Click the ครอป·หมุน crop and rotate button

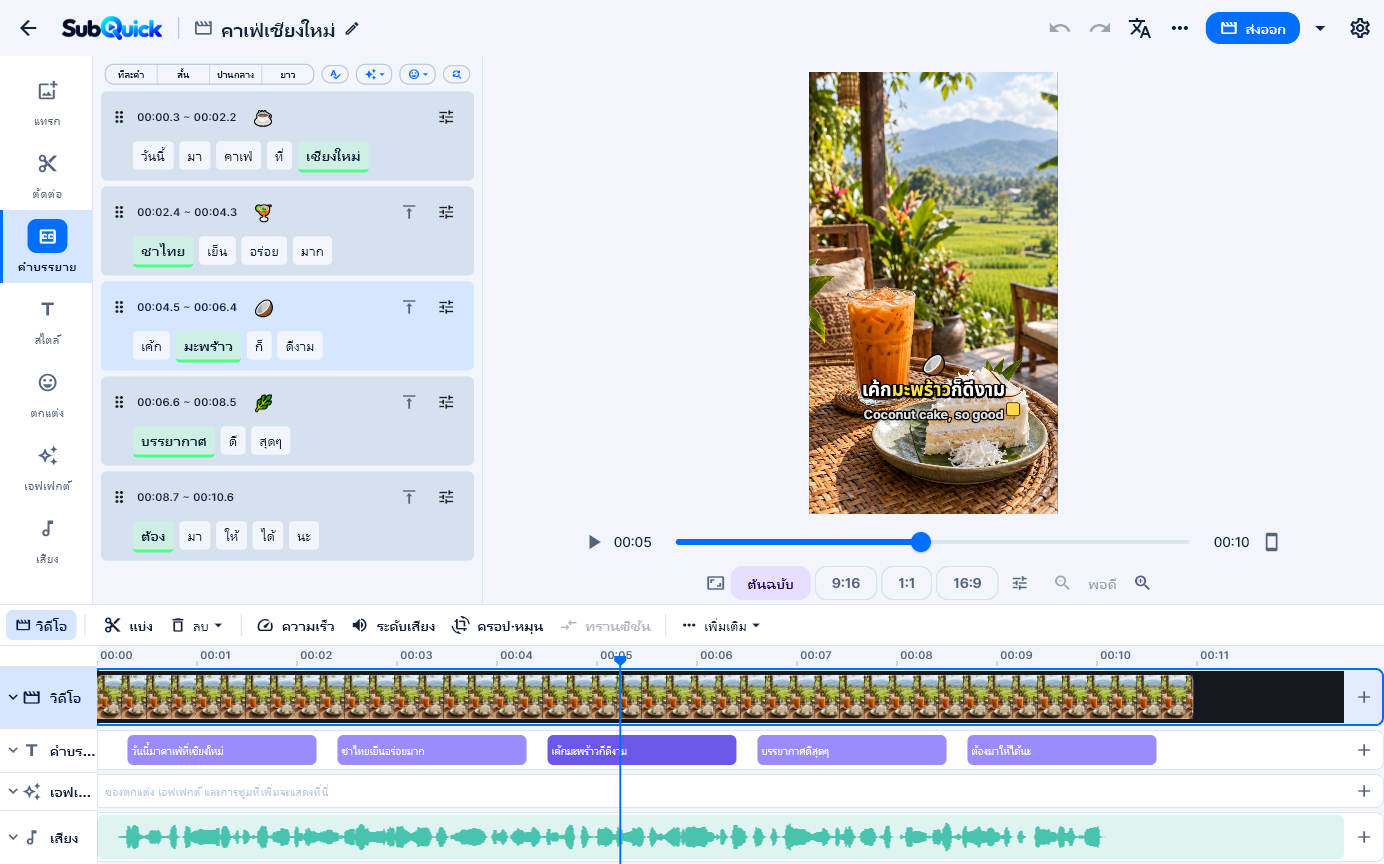point(497,626)
